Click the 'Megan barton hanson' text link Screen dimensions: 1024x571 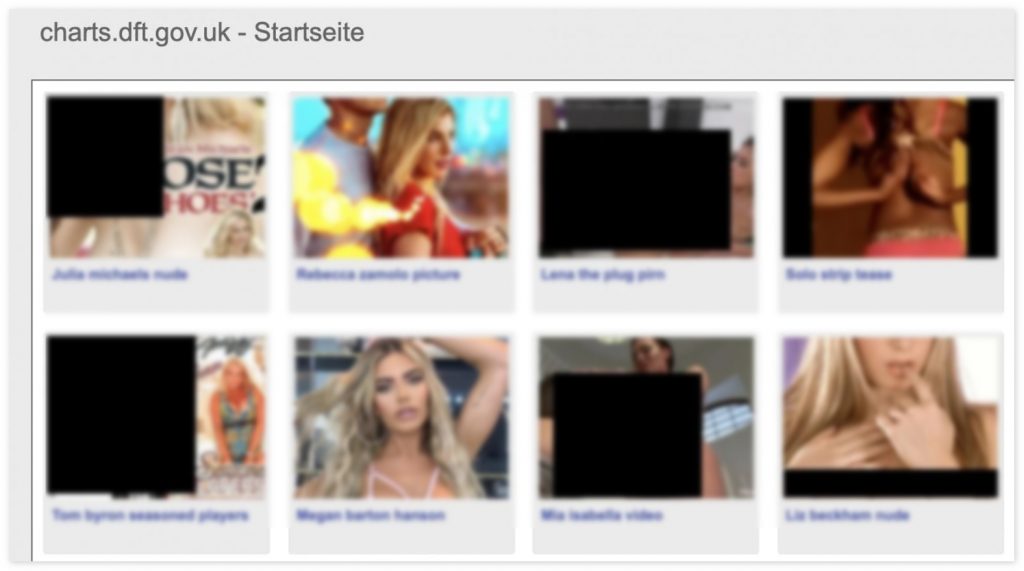click(x=370, y=515)
